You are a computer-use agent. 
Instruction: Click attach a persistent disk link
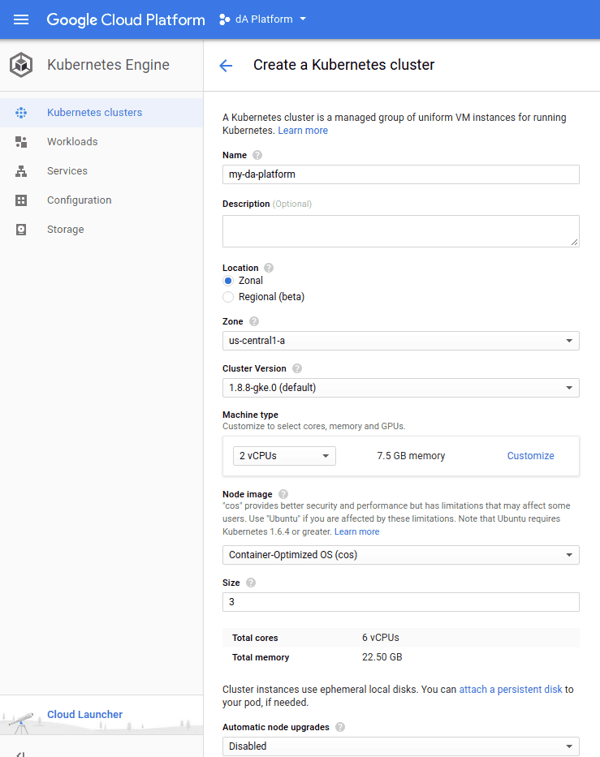[511, 689]
